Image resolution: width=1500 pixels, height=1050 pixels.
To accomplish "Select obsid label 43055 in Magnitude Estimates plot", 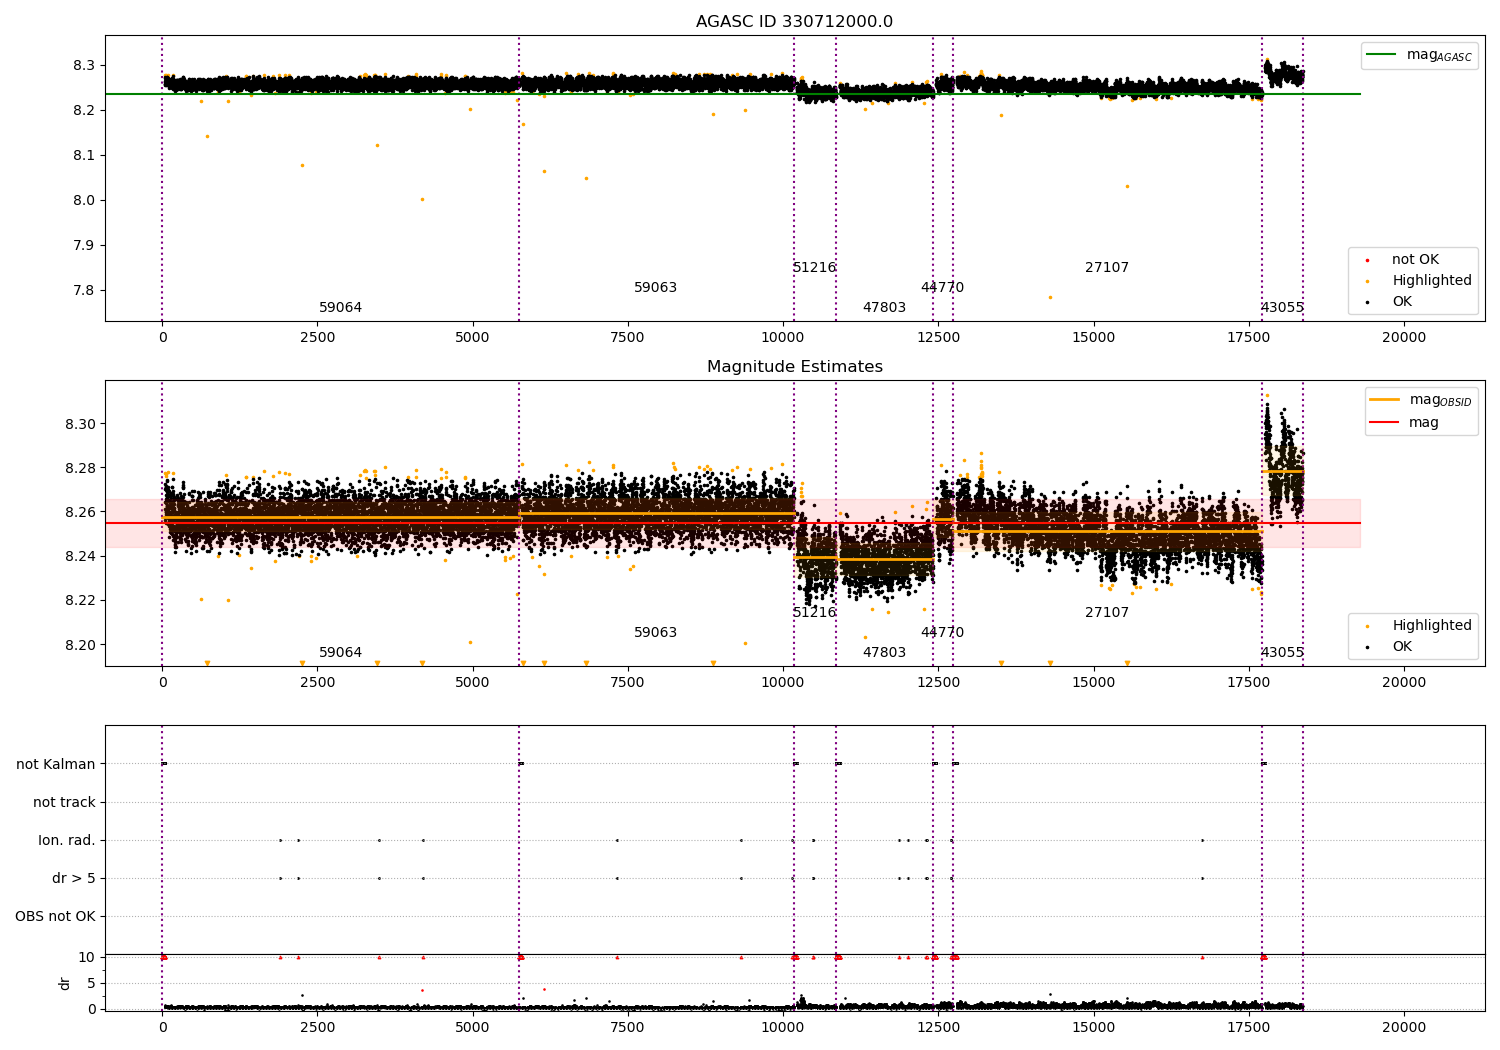I will pos(1282,653).
